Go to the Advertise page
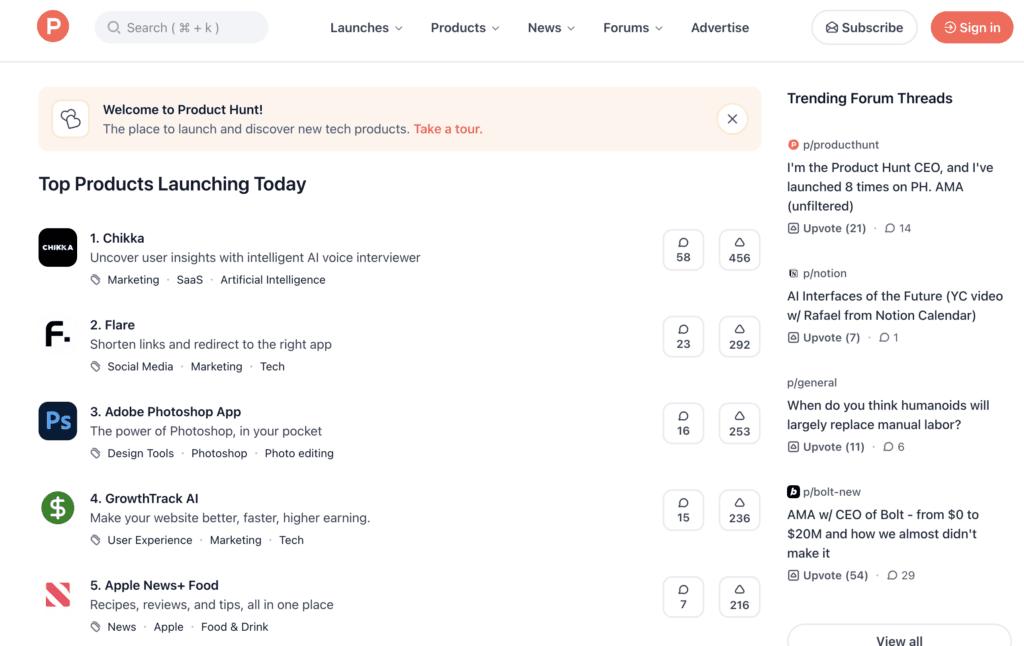 [719, 28]
